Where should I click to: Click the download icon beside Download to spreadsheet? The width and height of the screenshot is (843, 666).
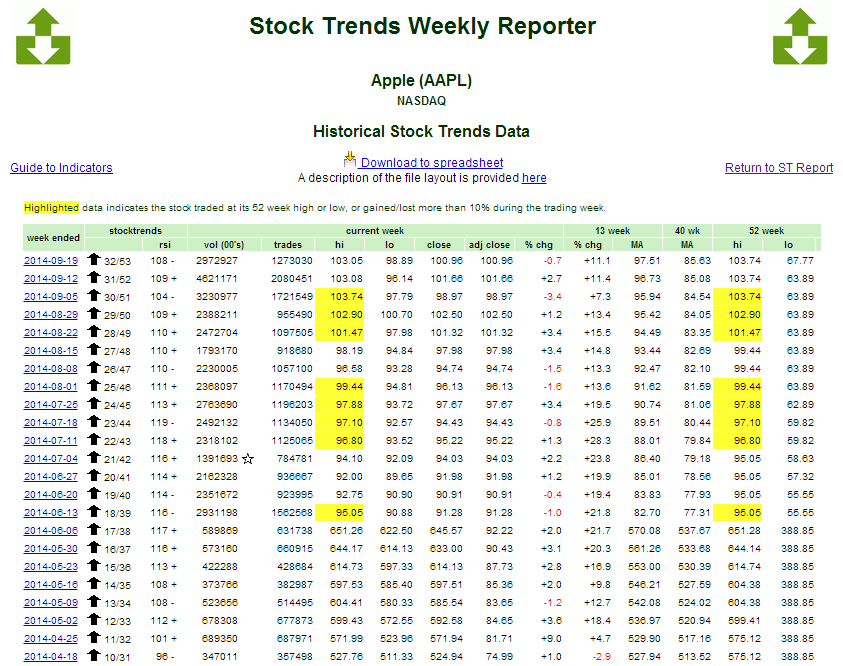pos(349,160)
